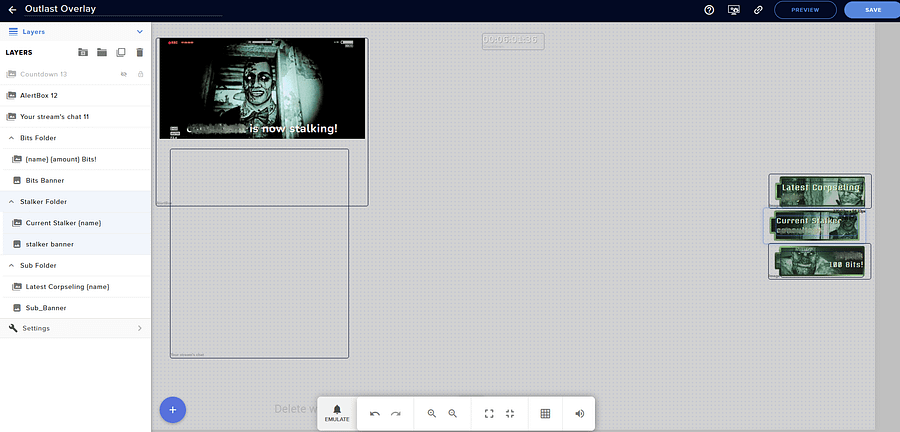Collapse the Bits Folder
This screenshot has width=900, height=432.
(11, 138)
